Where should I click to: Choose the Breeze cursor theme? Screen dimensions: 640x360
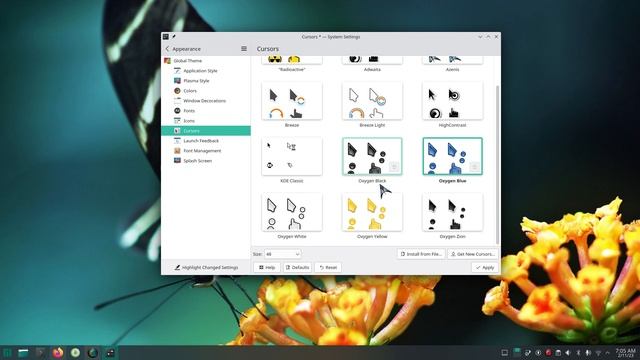292,101
